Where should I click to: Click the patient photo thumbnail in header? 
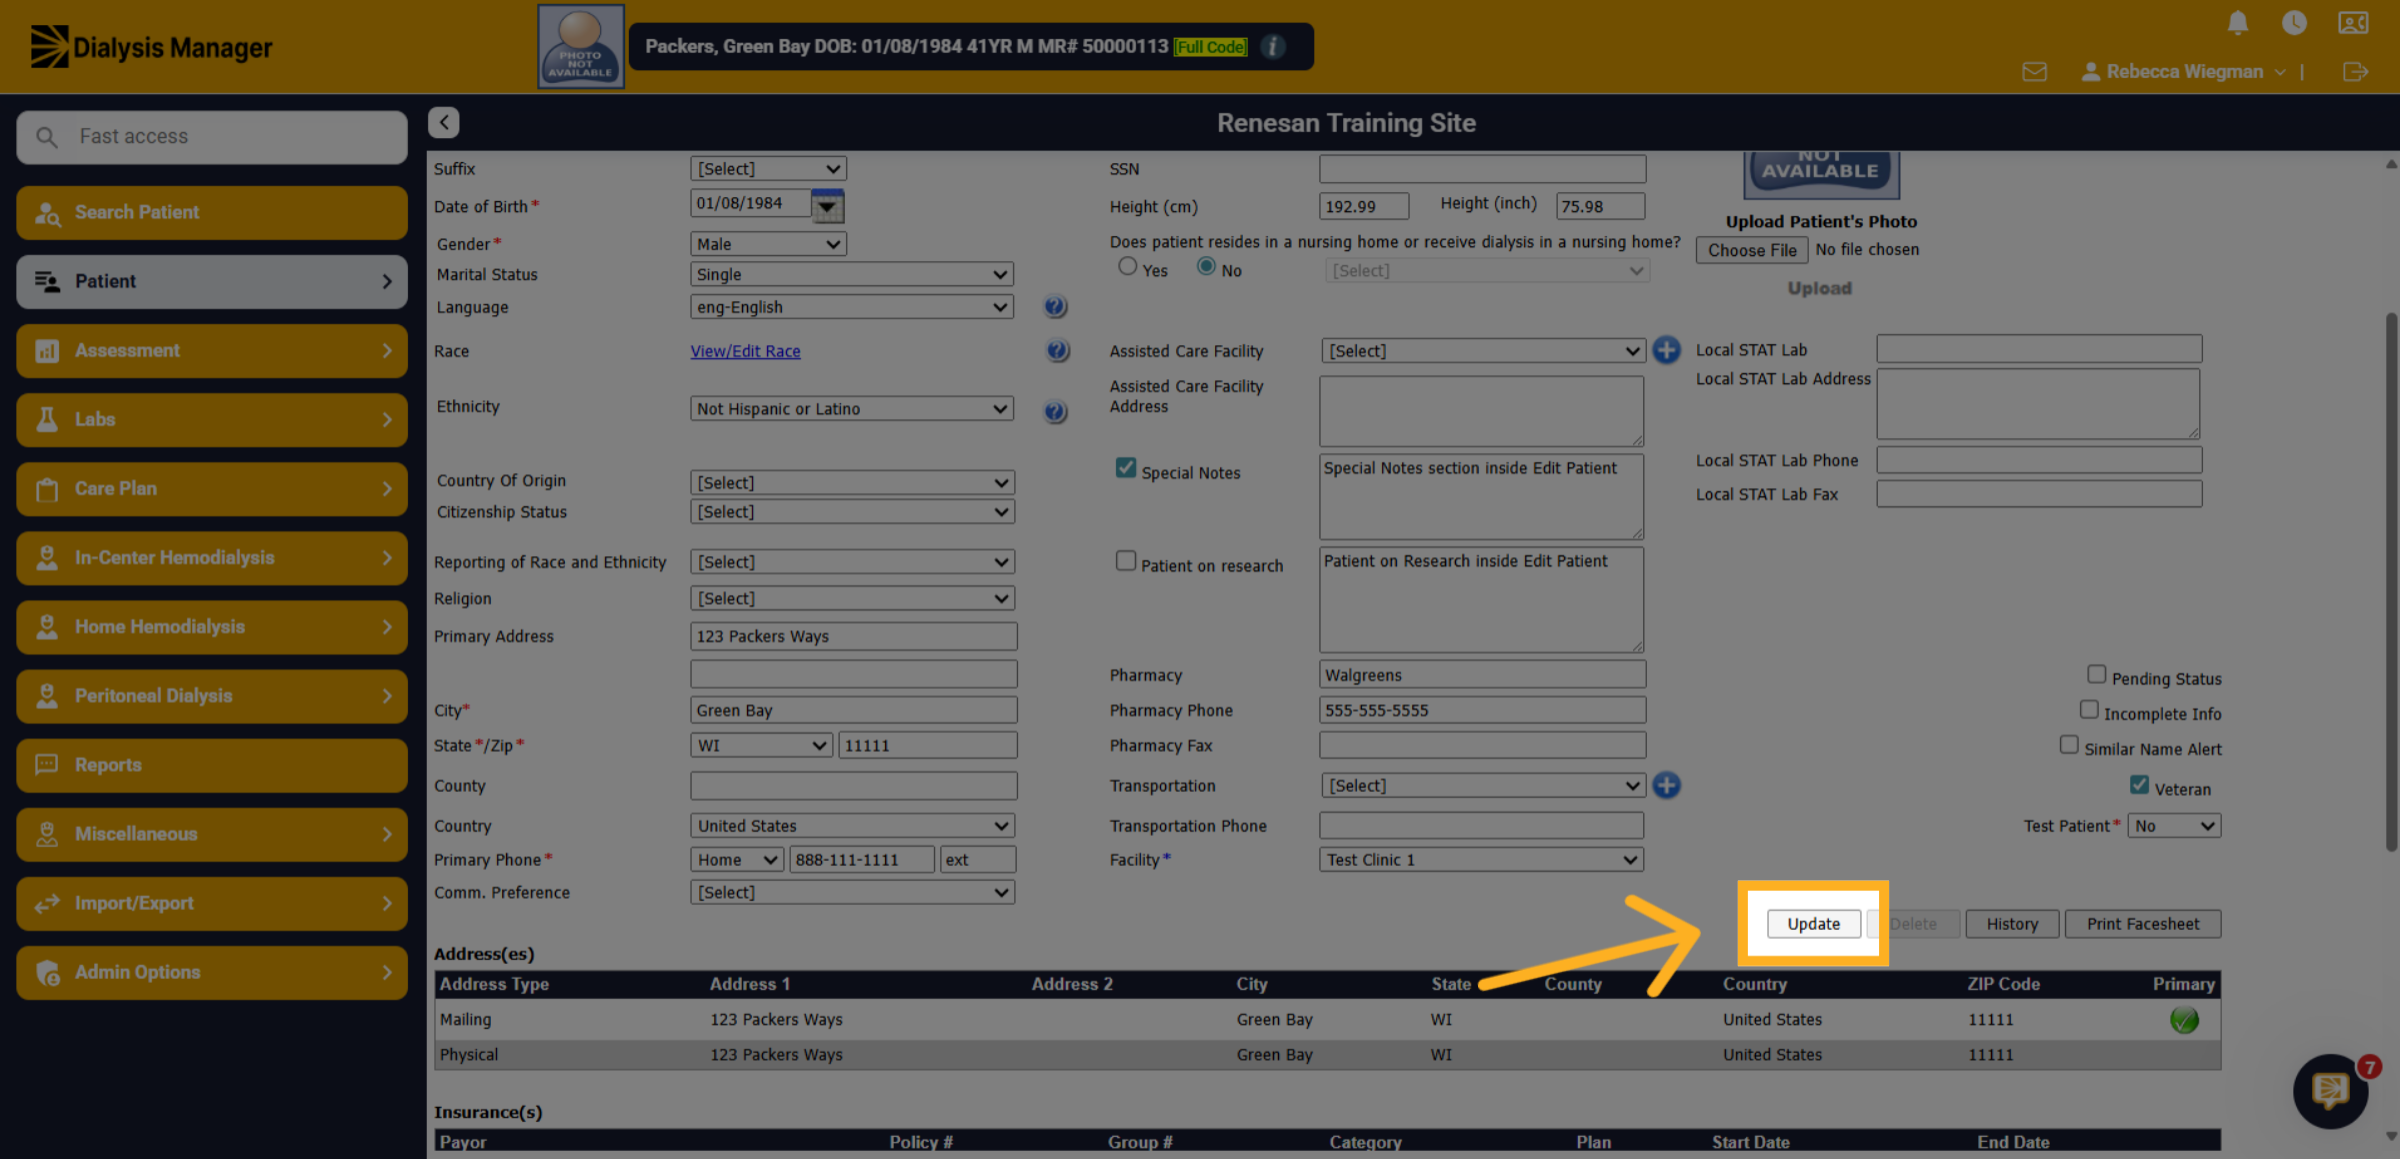pyautogui.click(x=581, y=46)
